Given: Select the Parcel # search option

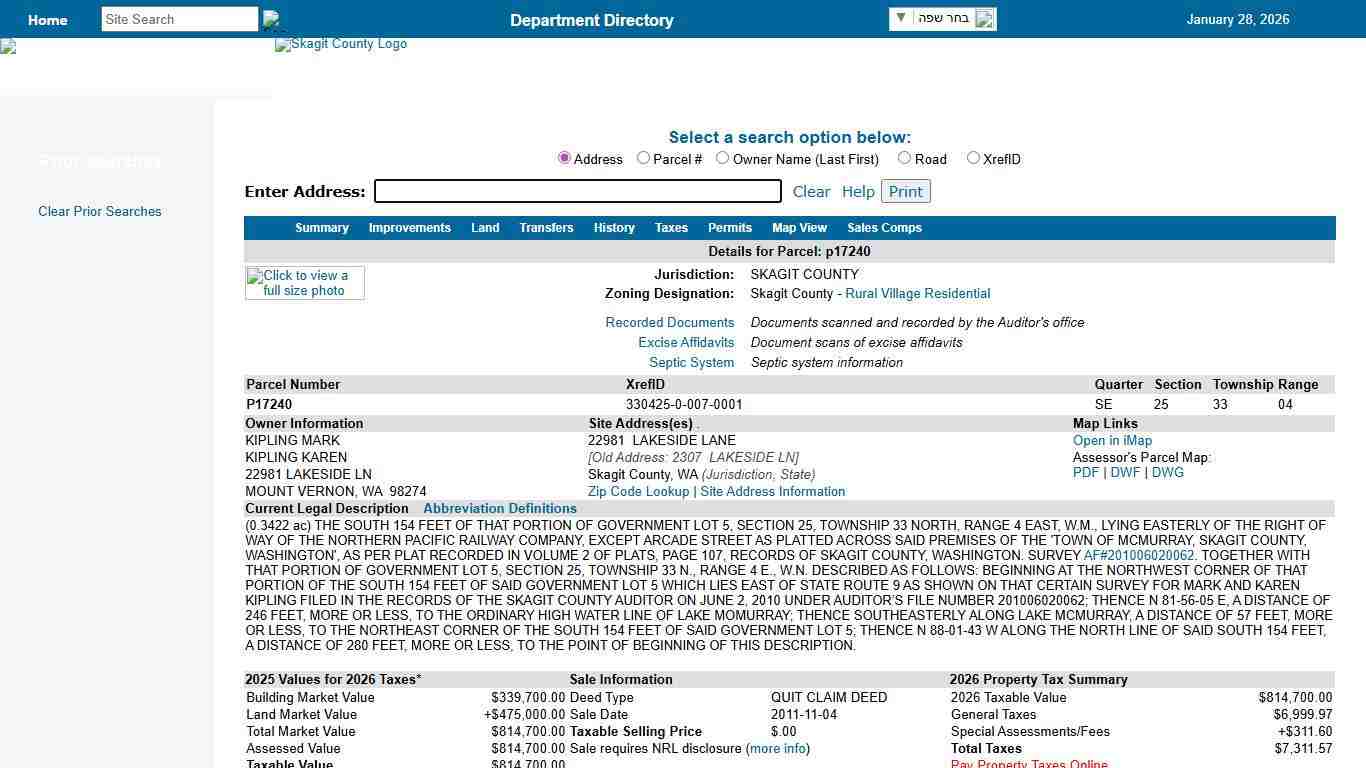Looking at the screenshot, I should click(x=643, y=157).
